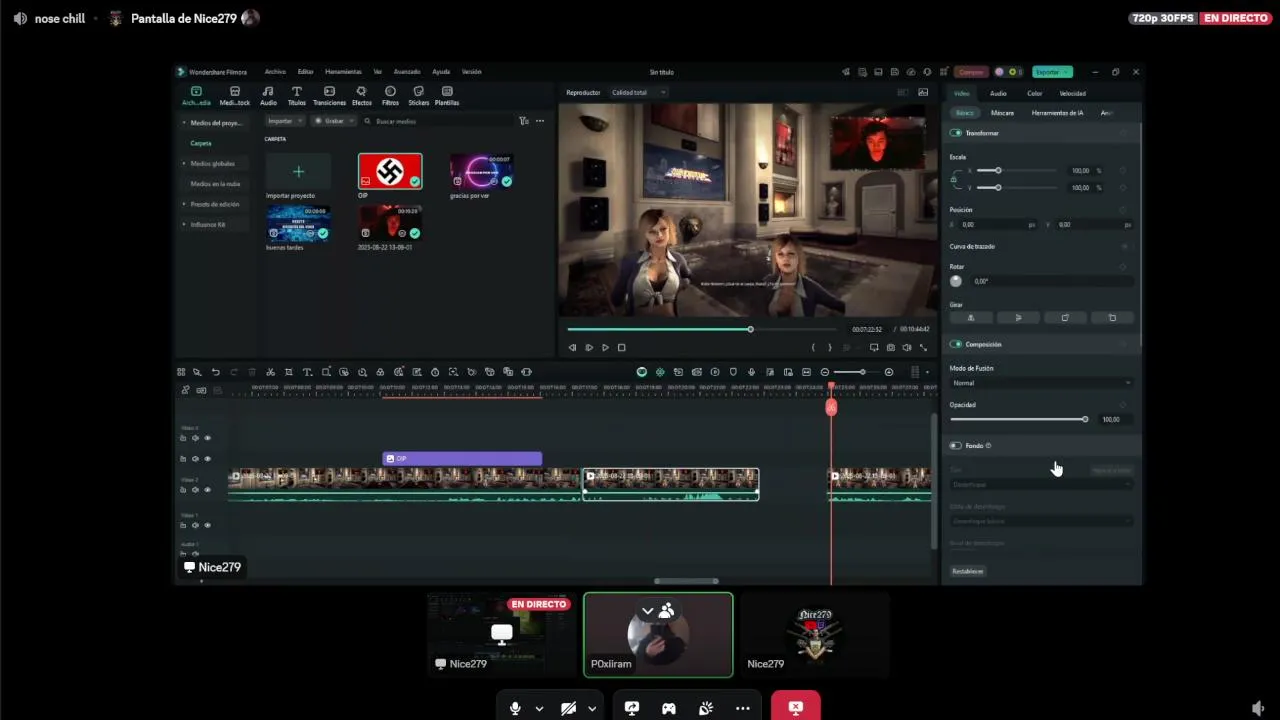The height and width of the screenshot is (720, 1280).
Task: Disconnect from the Discord call
Action: click(x=795, y=706)
